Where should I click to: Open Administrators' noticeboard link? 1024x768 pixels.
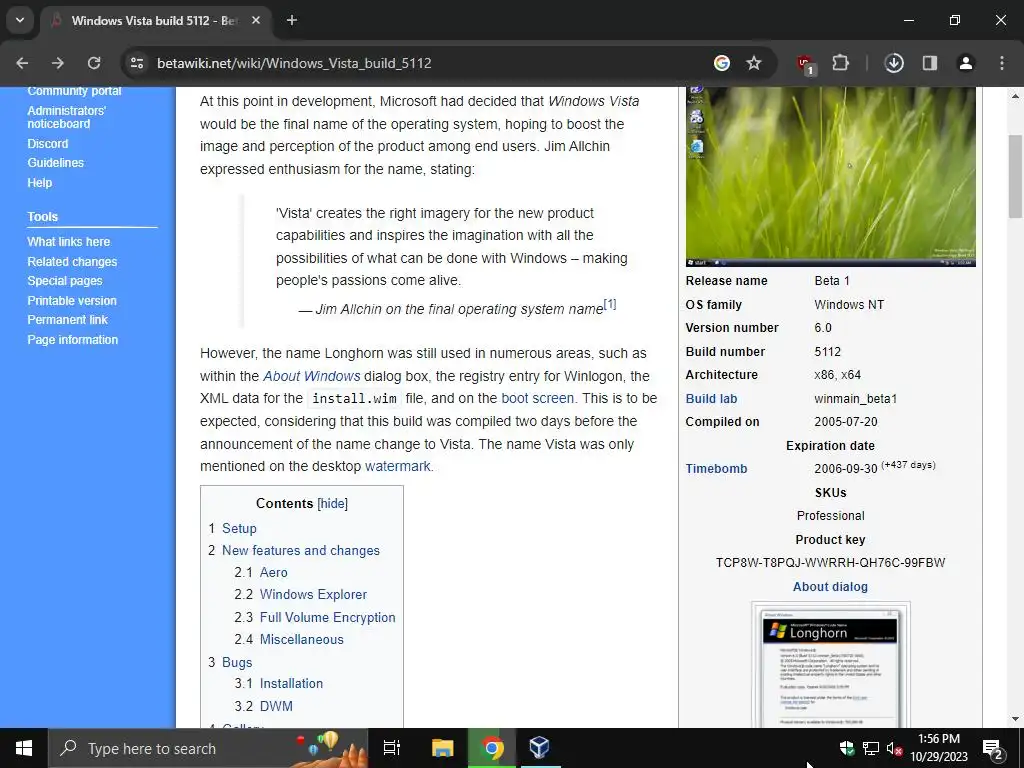67,117
